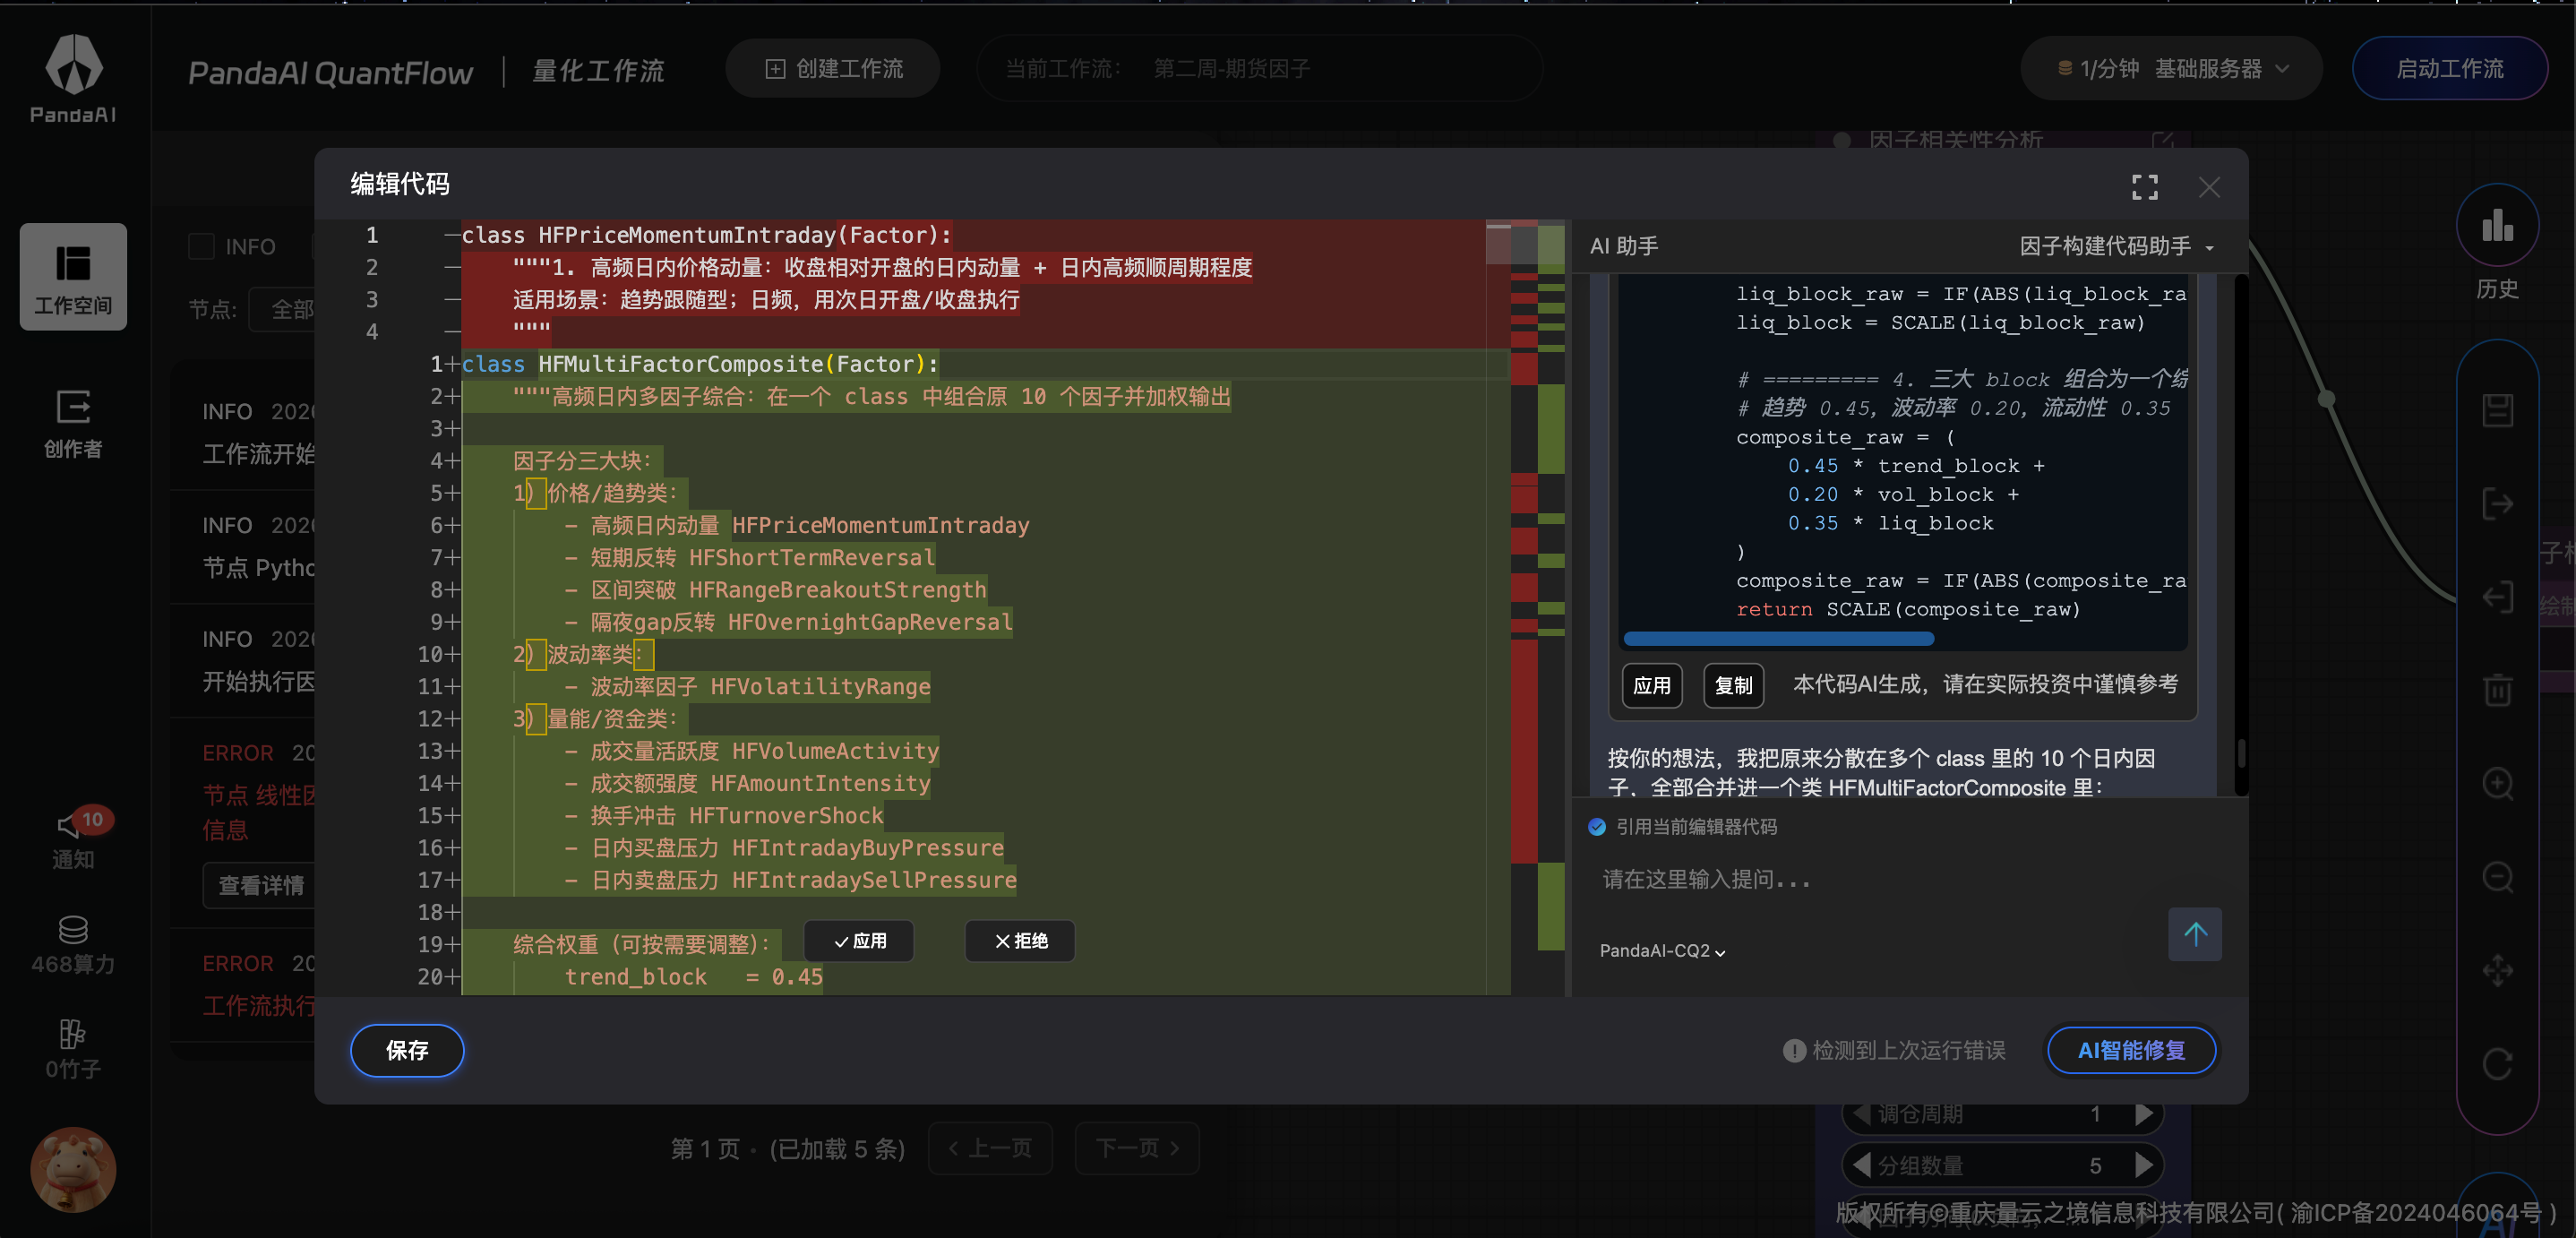Click the AI智能修复 repair button
Viewport: 2576px width, 1238px height.
click(x=2131, y=1050)
